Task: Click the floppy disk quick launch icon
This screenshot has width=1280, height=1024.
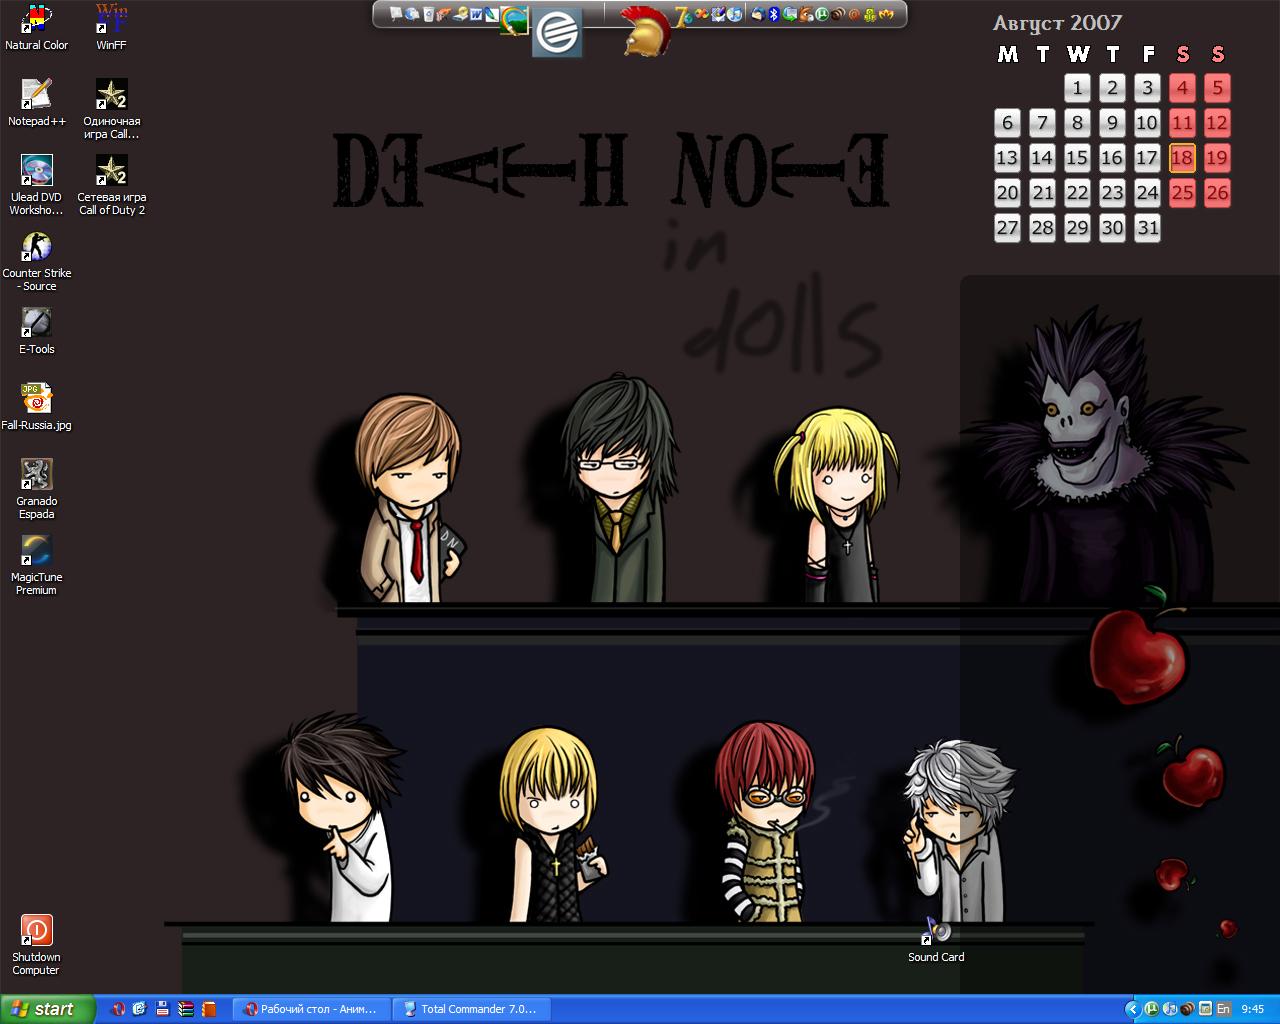Action: pyautogui.click(x=162, y=1009)
